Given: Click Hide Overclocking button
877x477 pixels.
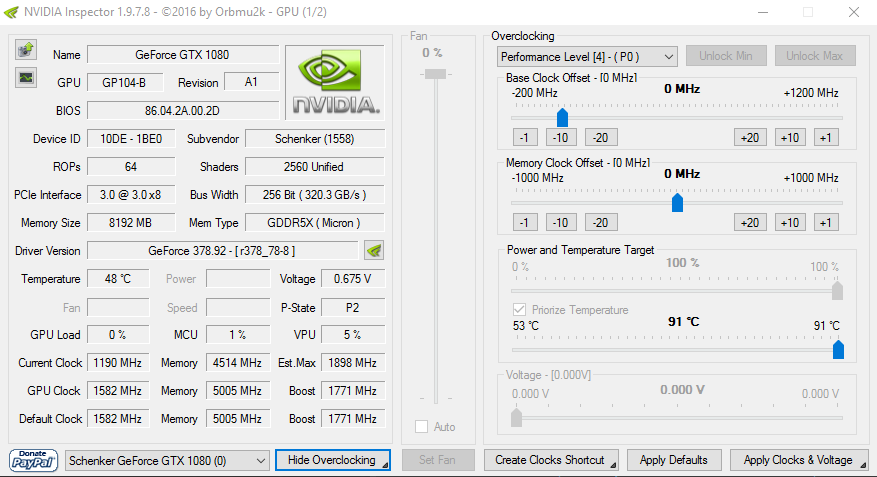Looking at the screenshot, I should click(x=333, y=460).
